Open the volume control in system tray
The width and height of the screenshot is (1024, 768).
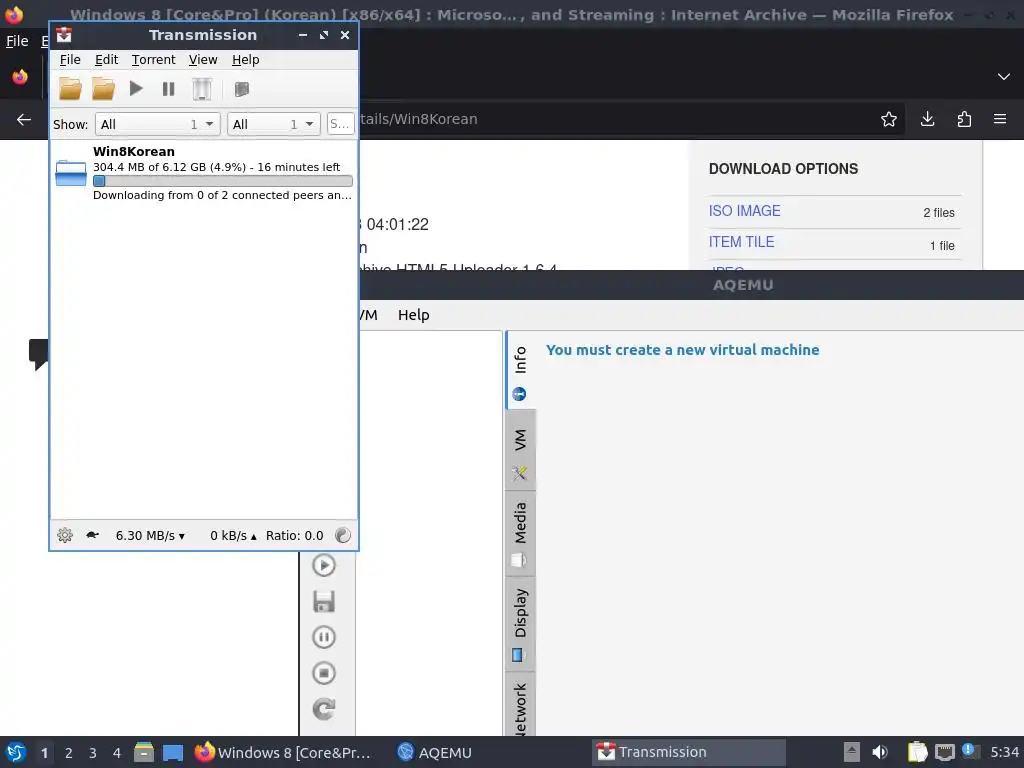click(880, 752)
